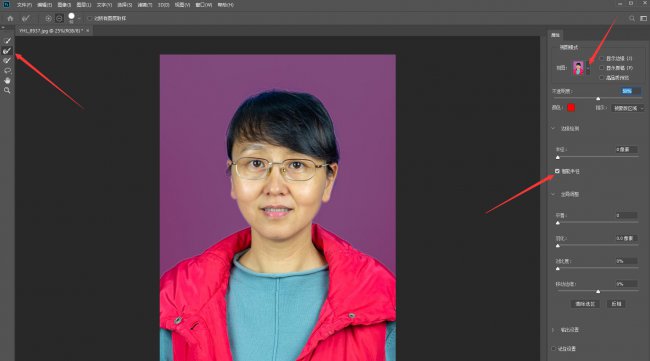The width and height of the screenshot is (650, 361).
Task: Open the 指示 (Indicates) masked areas dropdown
Action: (x=628, y=108)
